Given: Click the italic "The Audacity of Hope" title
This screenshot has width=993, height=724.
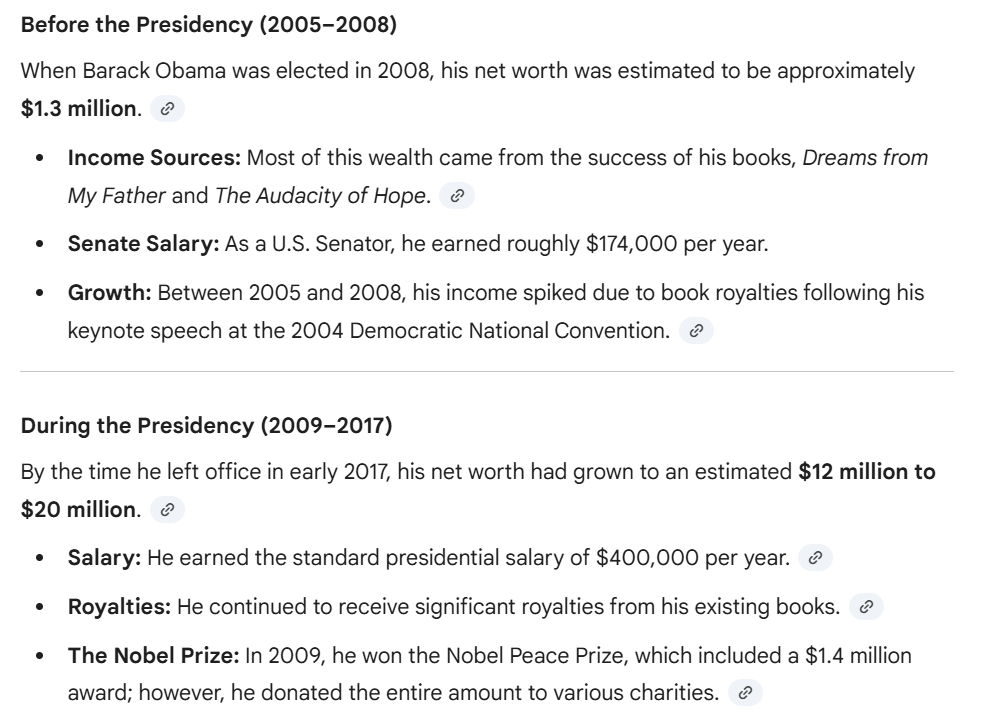Looking at the screenshot, I should coord(320,196).
